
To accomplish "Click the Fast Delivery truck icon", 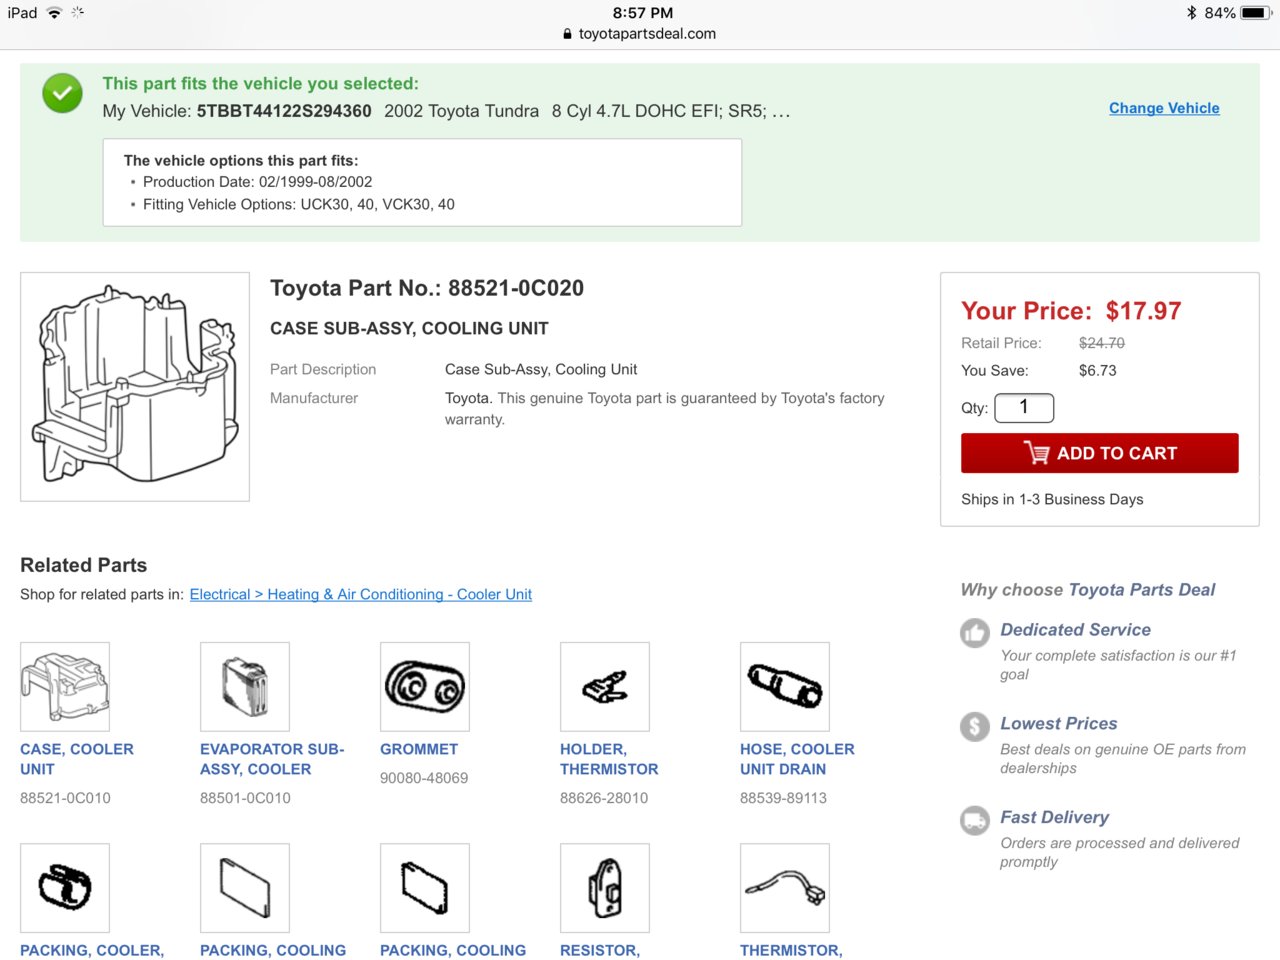I will coord(975,821).
